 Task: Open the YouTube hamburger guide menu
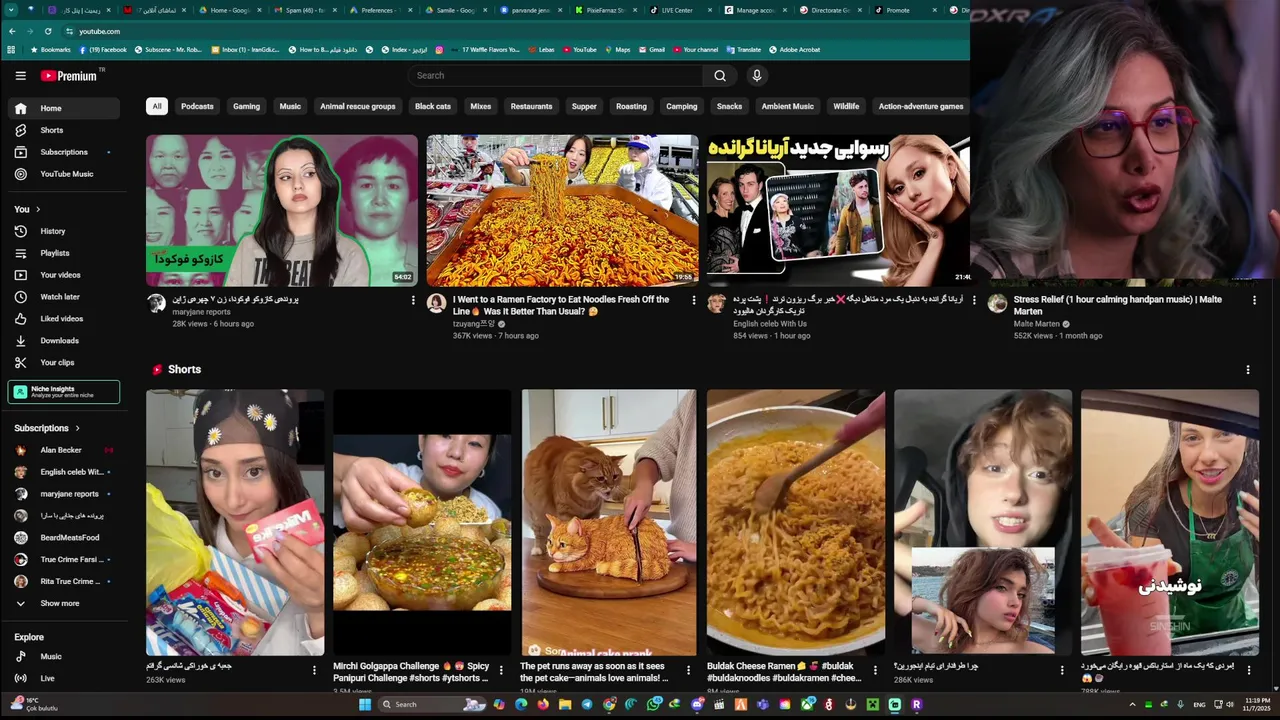point(20,76)
